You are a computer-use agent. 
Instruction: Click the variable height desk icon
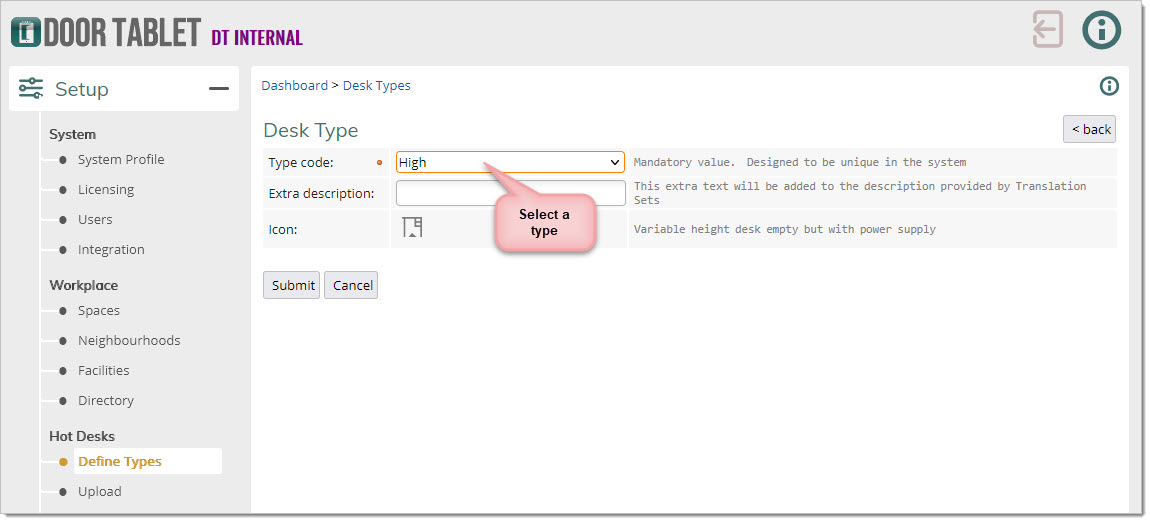[412, 228]
